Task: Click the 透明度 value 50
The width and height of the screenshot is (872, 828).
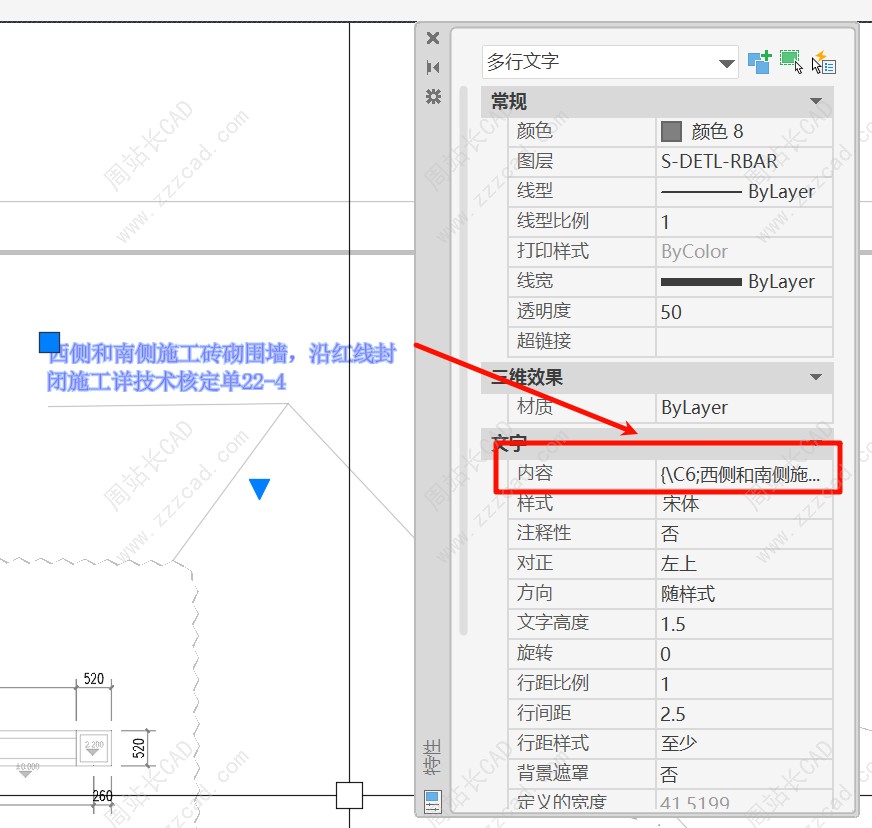Action: tap(743, 312)
